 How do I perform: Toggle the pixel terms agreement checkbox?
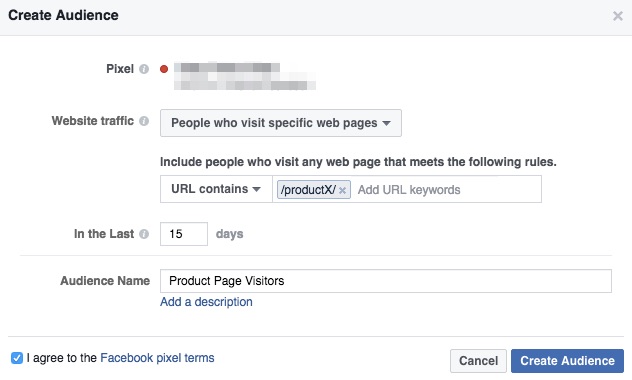pyautogui.click(x=17, y=358)
